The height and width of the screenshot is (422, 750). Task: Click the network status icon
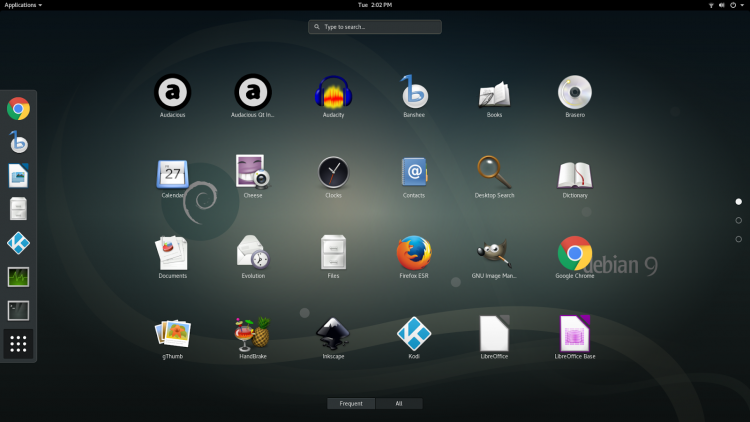[x=711, y=5]
